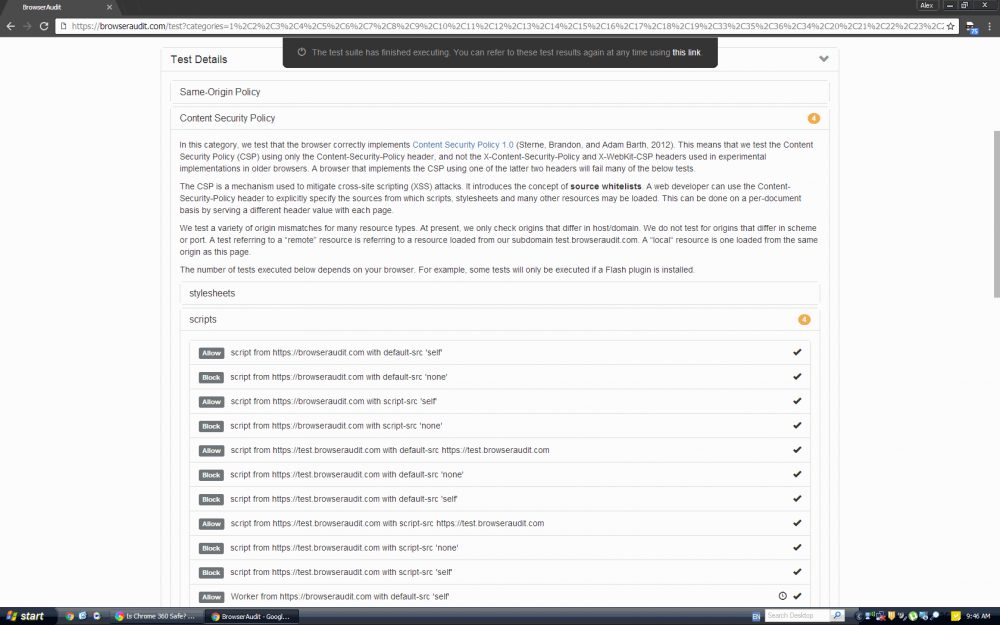1000x625 pixels.
Task: Click the clock icon on the Worker test row
Action: pyautogui.click(x=782, y=596)
